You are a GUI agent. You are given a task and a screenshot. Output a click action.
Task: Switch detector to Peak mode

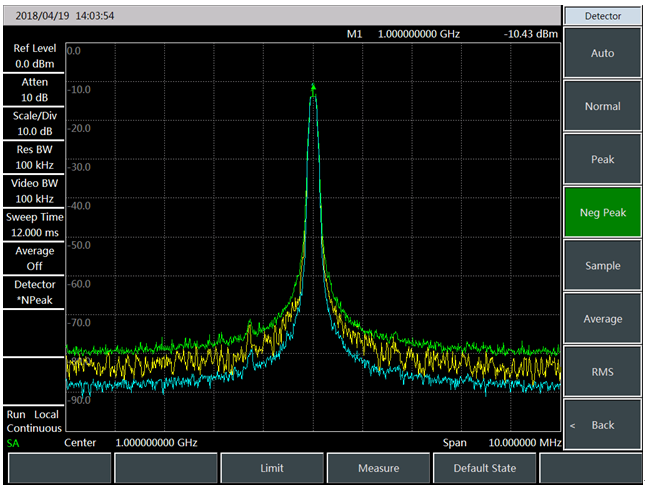602,159
